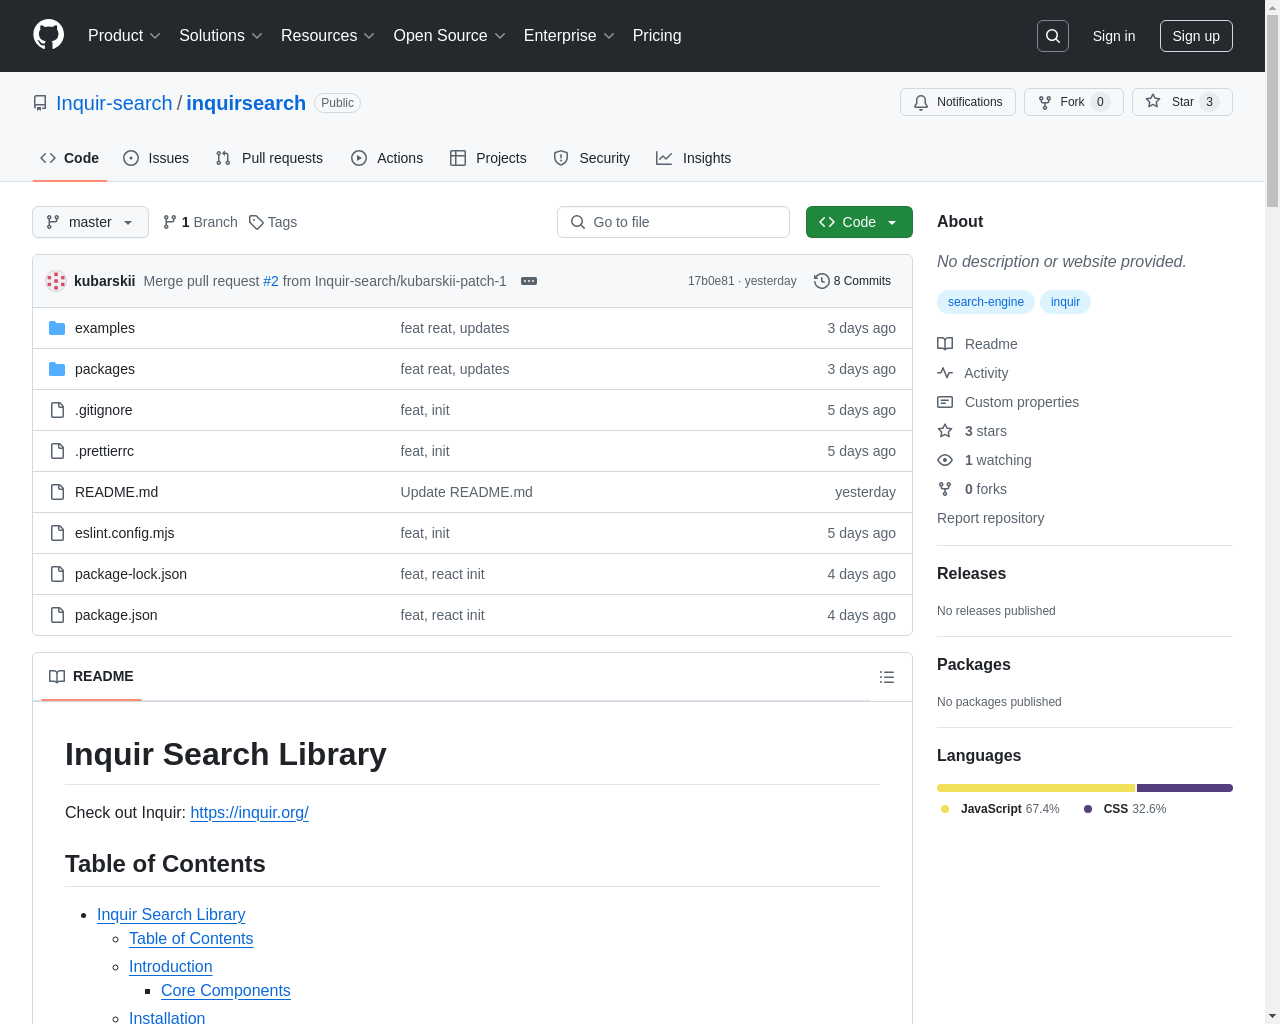Click the Activity pulse icon
This screenshot has height=1024, width=1280.
[945, 373]
